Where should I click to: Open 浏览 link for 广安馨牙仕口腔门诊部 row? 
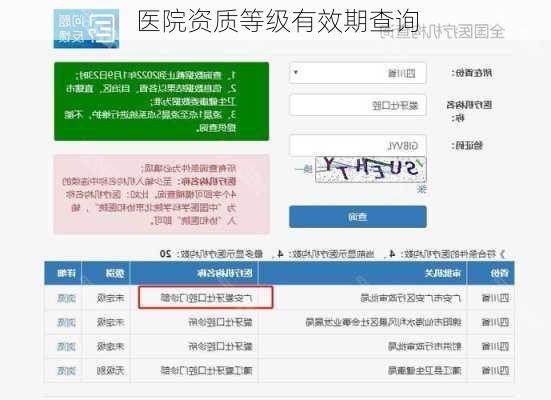(66, 298)
